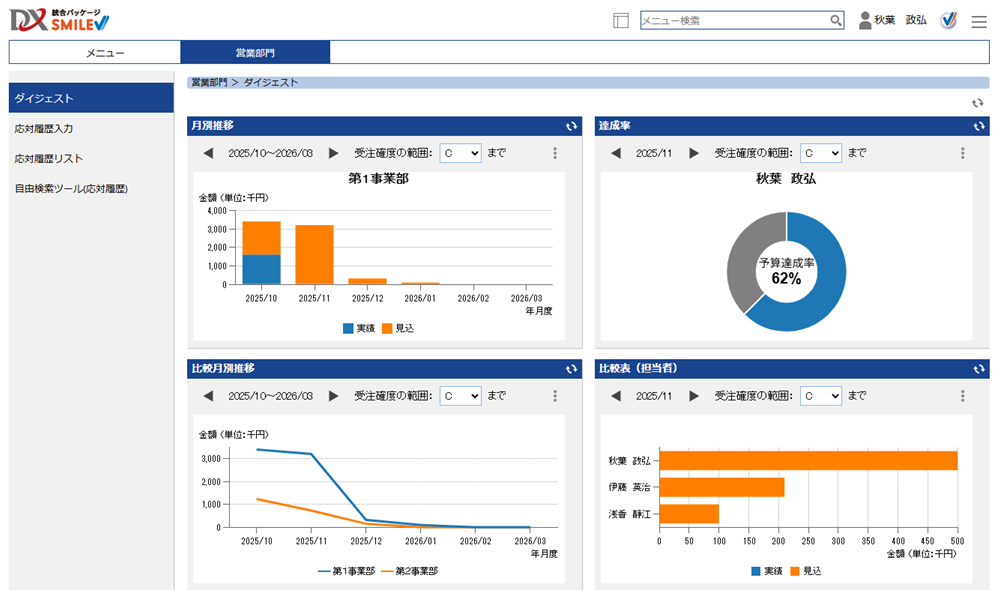Open 受注確度の範囲 dropdown in 月別推移
The width and height of the screenshot is (1002, 601).
point(460,153)
